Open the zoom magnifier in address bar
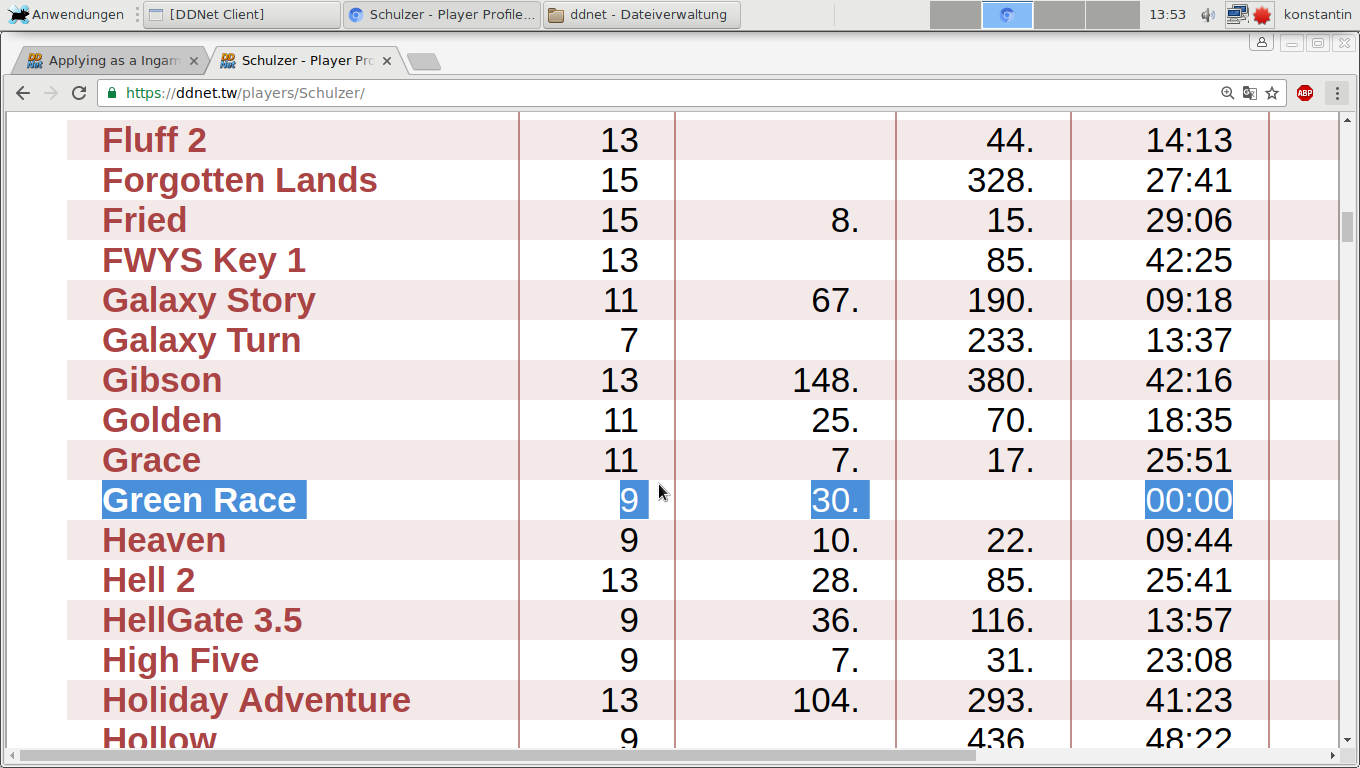Image resolution: width=1360 pixels, height=768 pixels. point(1227,93)
